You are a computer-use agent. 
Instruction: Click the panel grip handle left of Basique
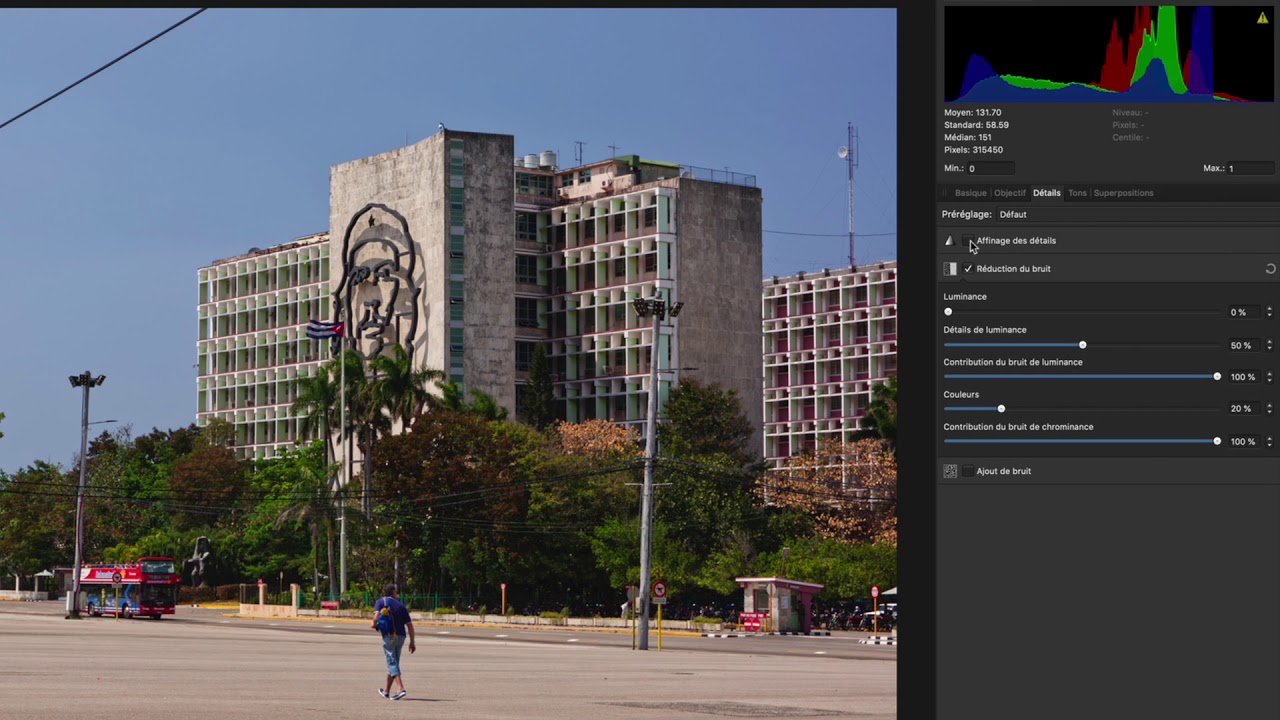[x=946, y=193]
